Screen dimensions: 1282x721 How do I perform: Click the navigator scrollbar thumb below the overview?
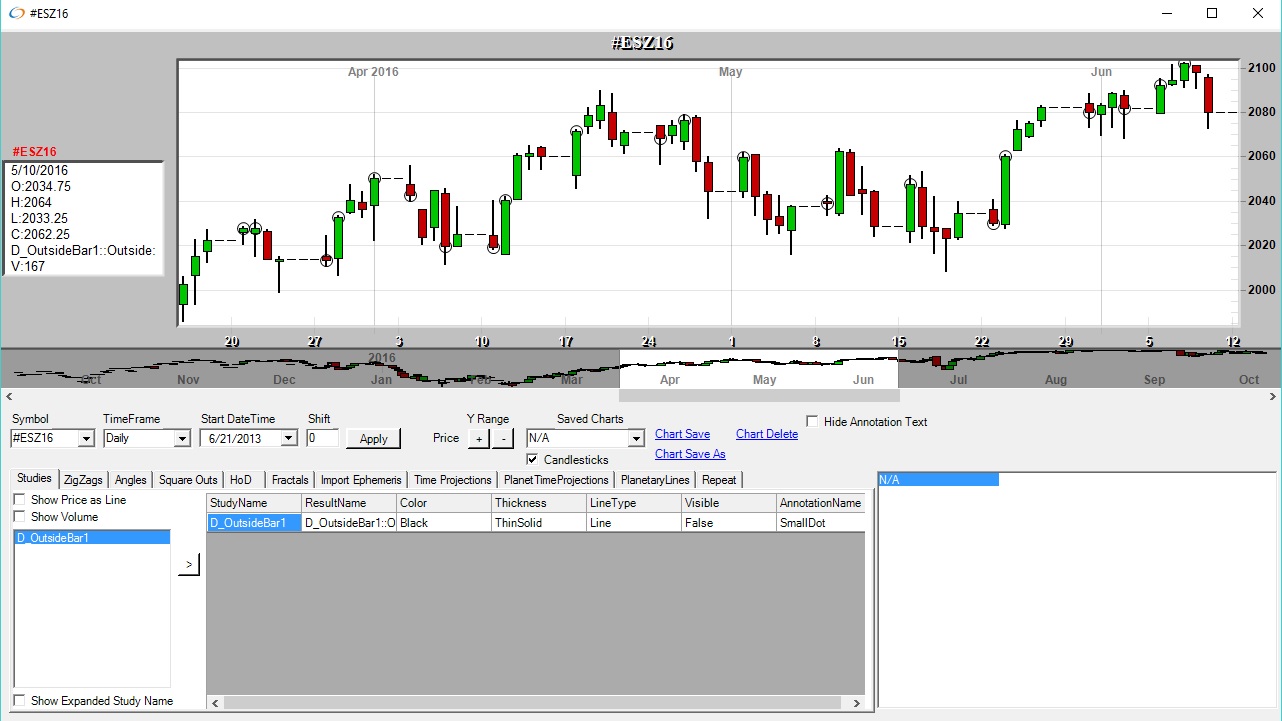pyautogui.click(x=758, y=397)
